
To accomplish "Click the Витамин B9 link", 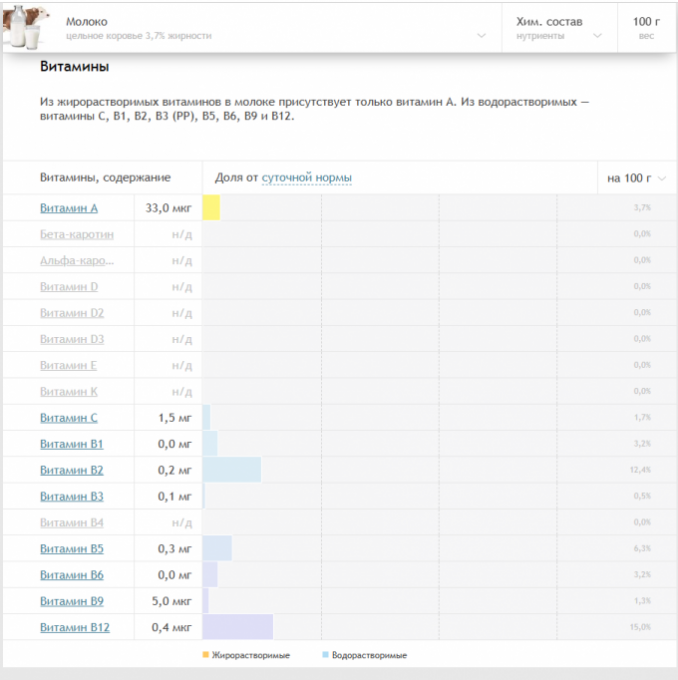I will [71, 601].
